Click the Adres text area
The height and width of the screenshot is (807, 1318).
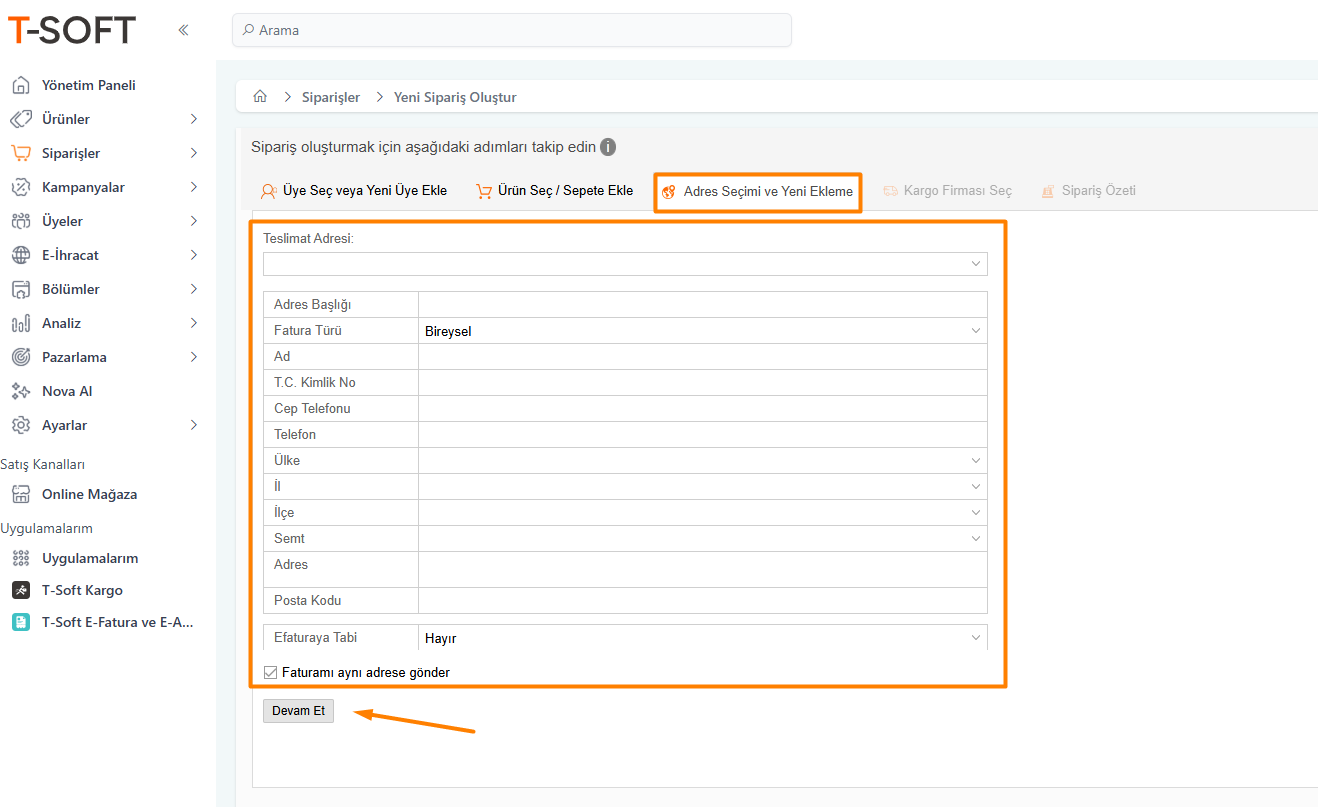tap(702, 570)
